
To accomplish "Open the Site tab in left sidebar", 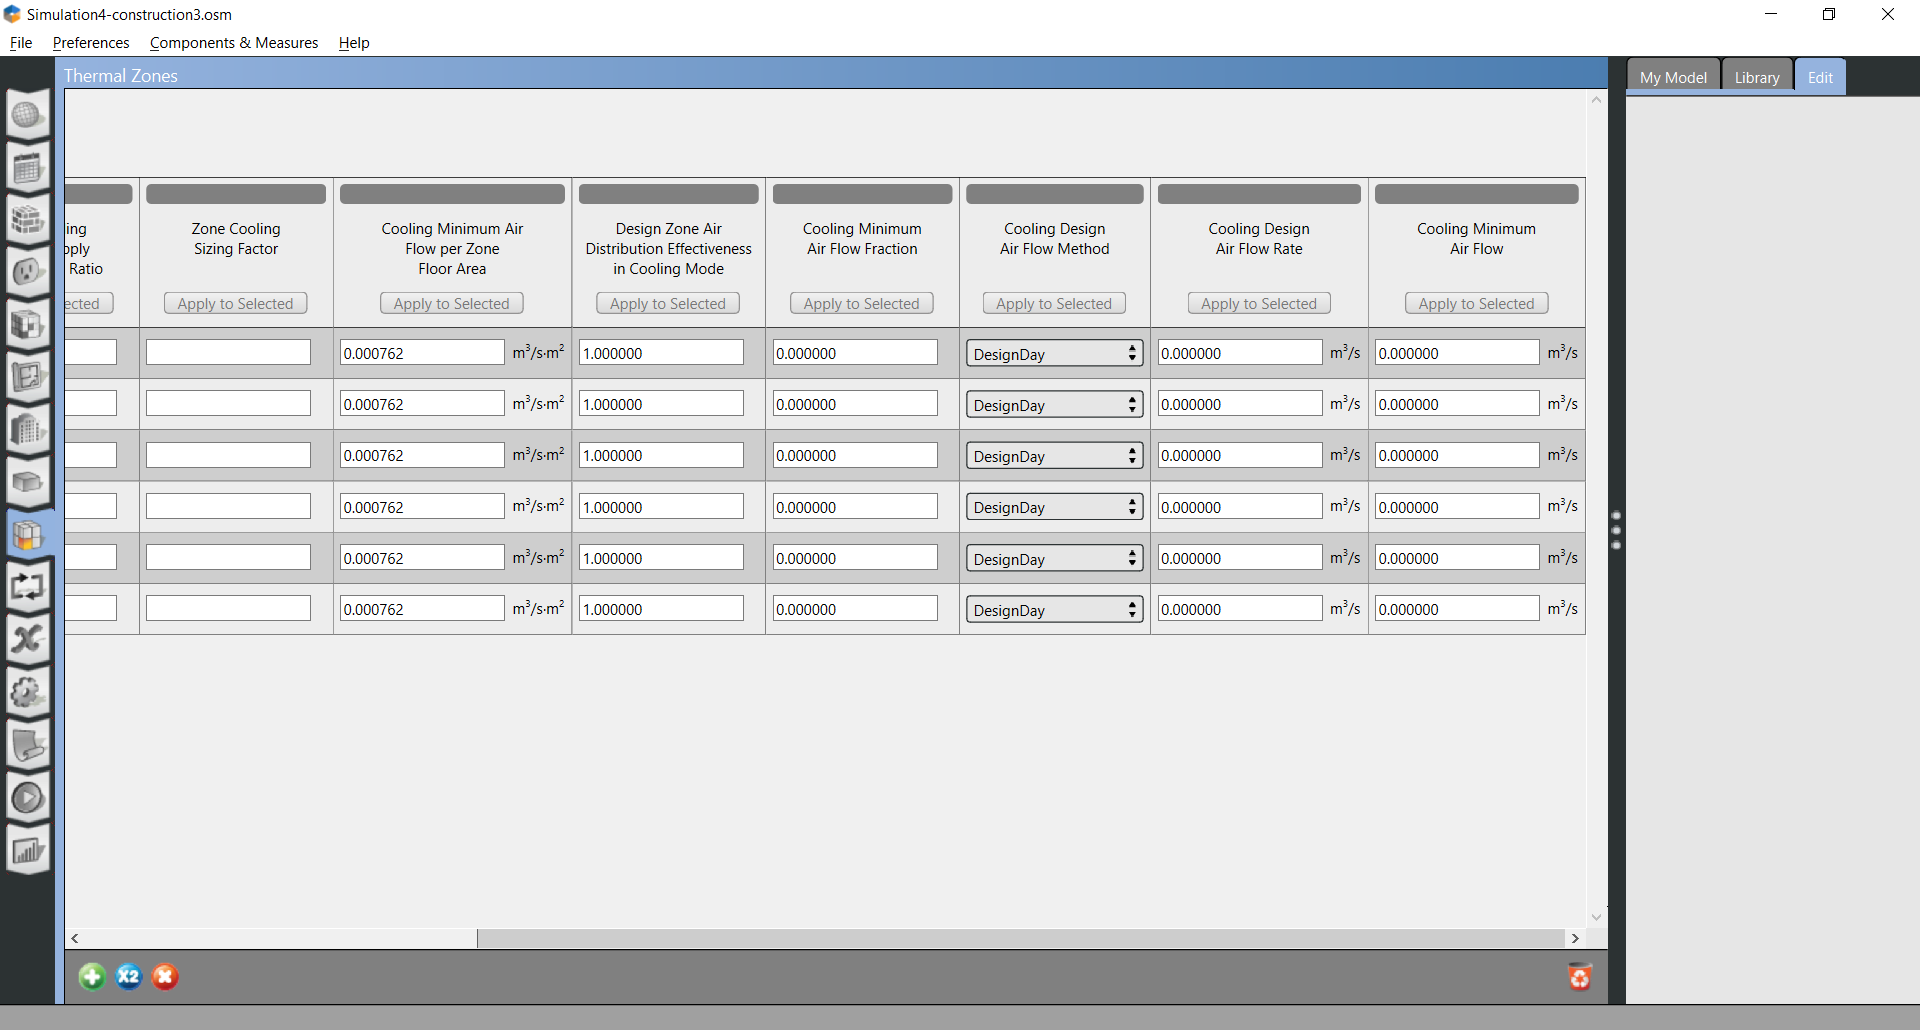I will [x=28, y=115].
